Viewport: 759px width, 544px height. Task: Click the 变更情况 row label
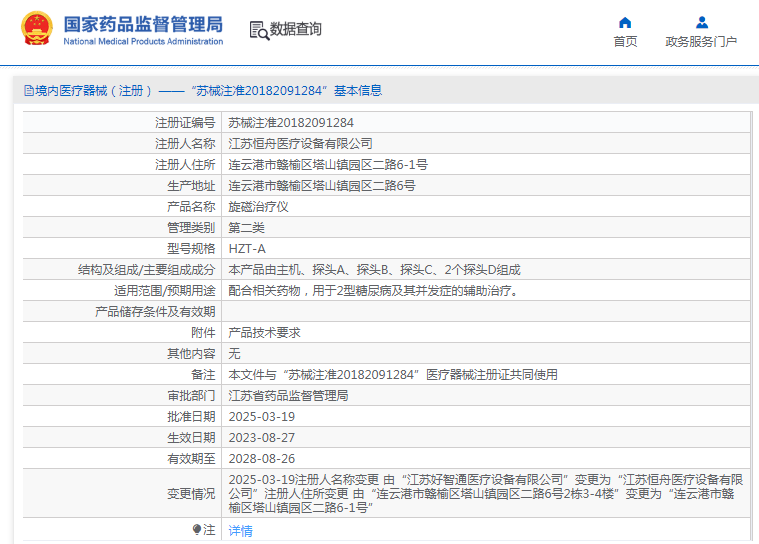point(191,494)
